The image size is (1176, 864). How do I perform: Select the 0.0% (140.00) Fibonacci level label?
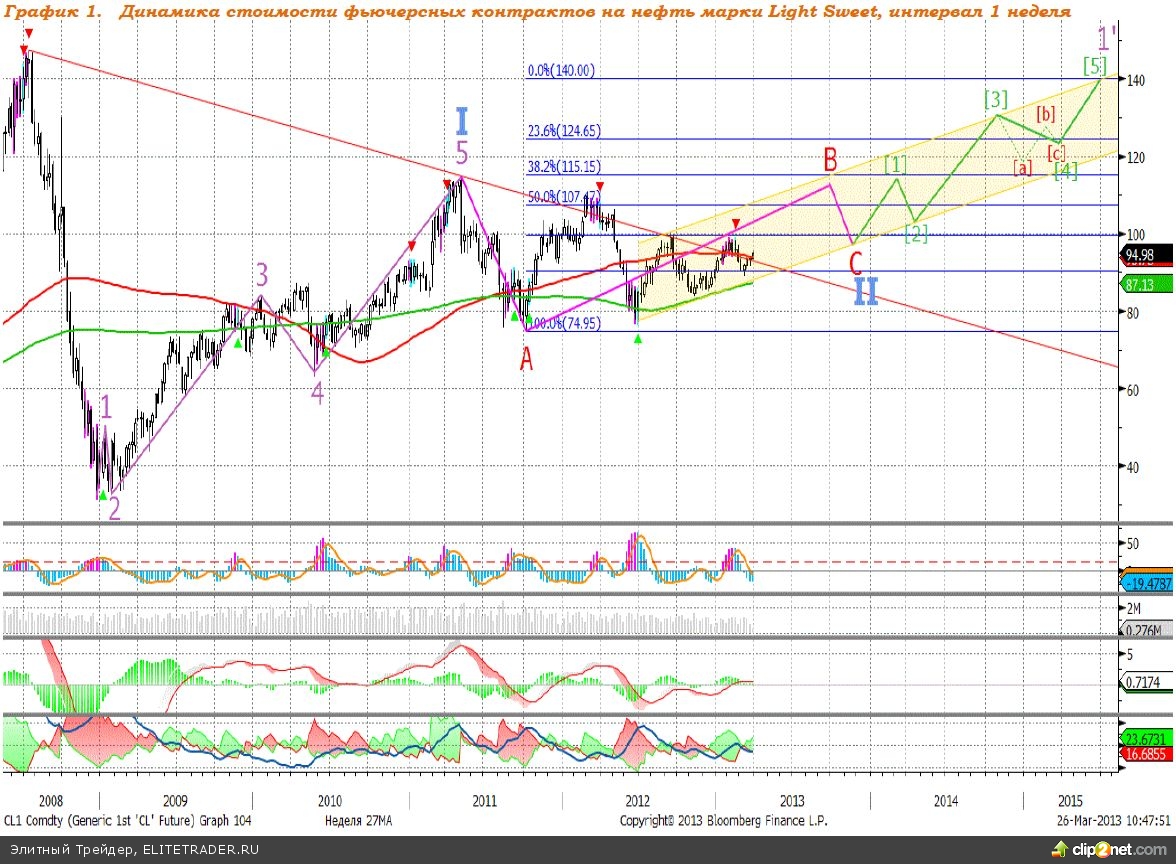[561, 71]
